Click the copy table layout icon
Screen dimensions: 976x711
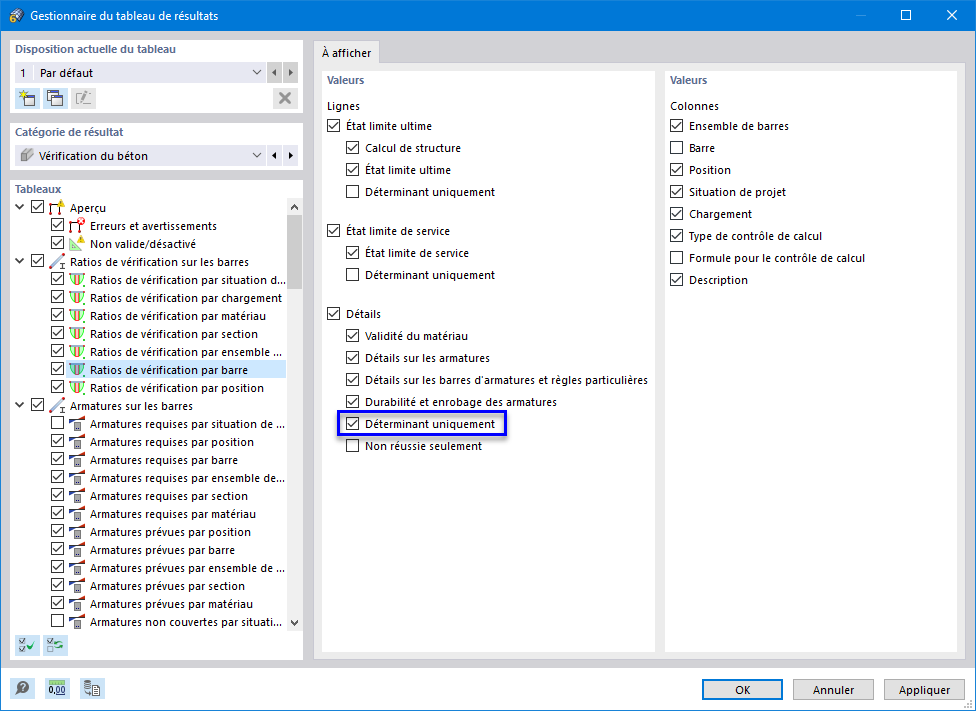pyautogui.click(x=55, y=98)
